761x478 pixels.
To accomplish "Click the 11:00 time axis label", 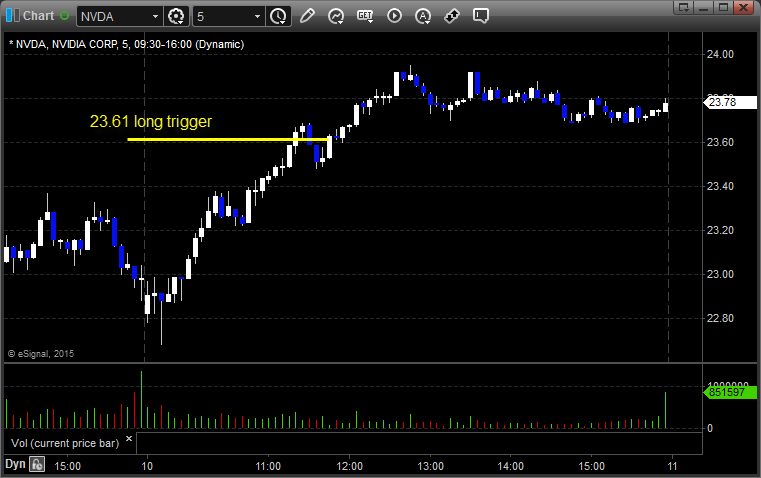I will click(268, 466).
